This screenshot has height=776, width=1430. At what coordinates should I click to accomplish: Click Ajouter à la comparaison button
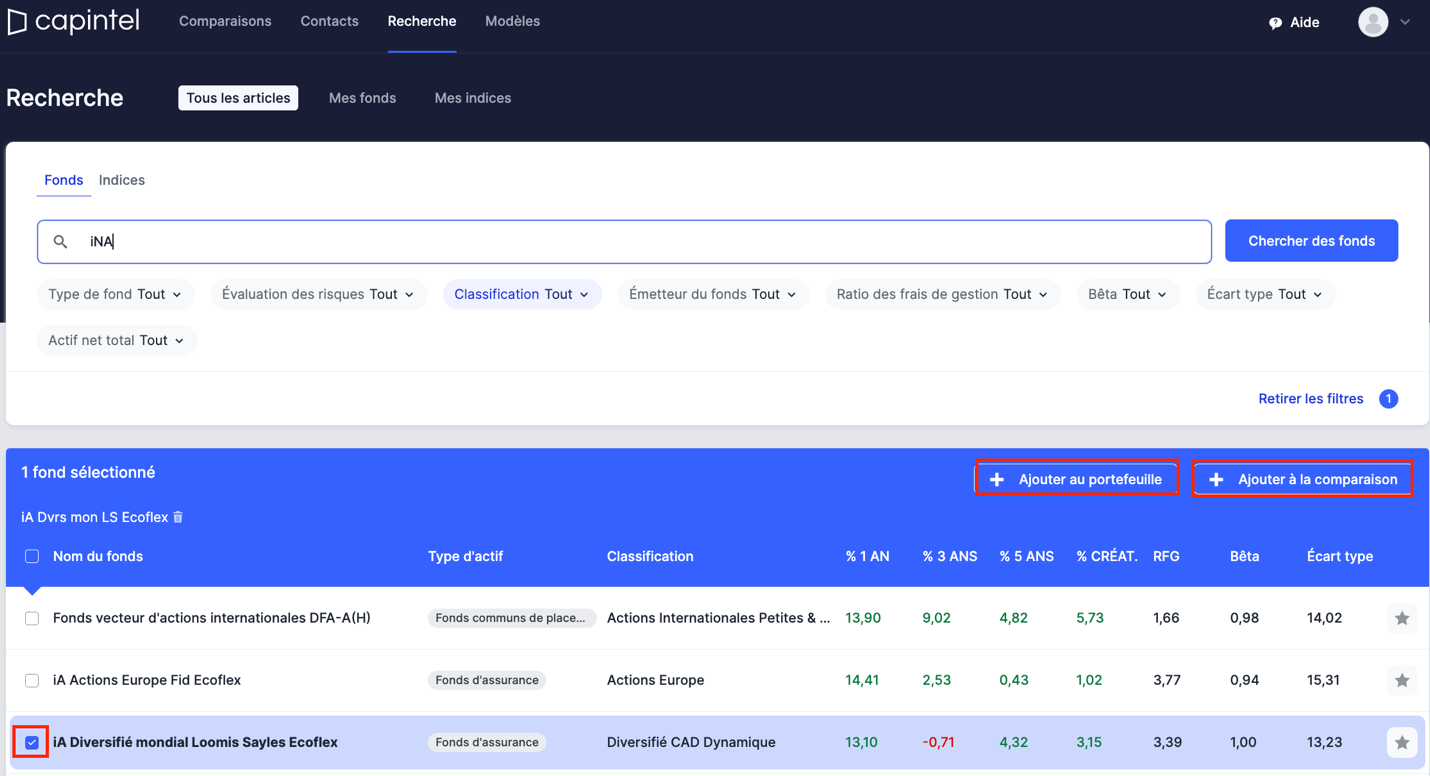[1303, 479]
